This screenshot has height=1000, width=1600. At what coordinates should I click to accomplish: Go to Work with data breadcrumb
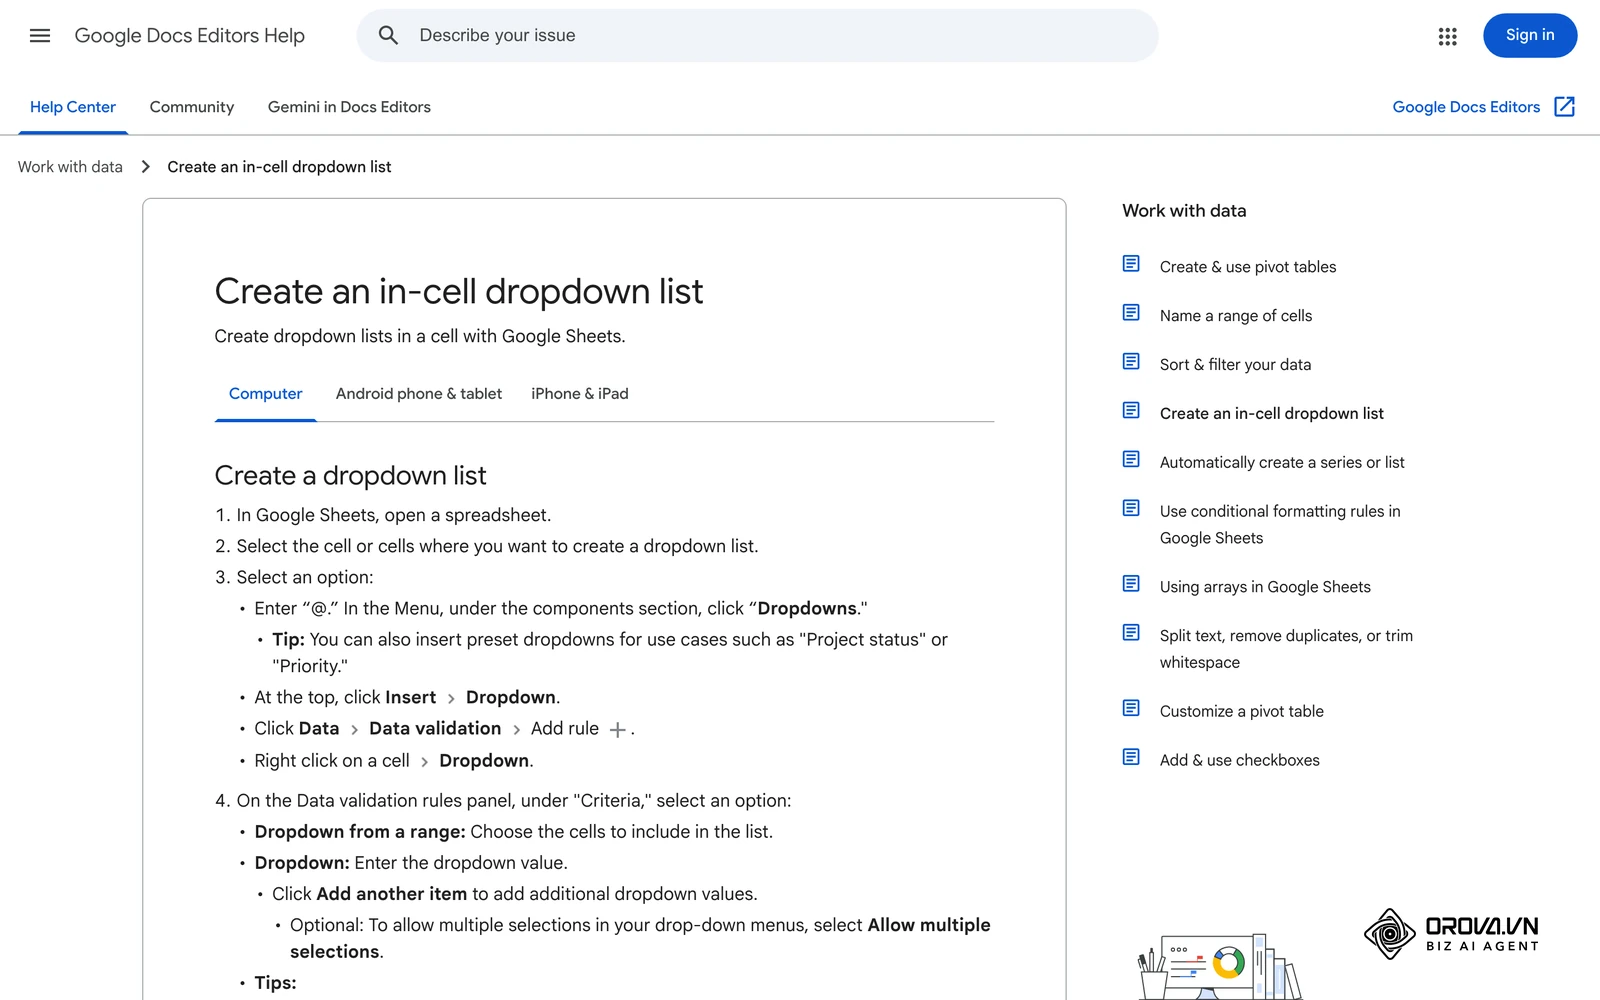70,167
